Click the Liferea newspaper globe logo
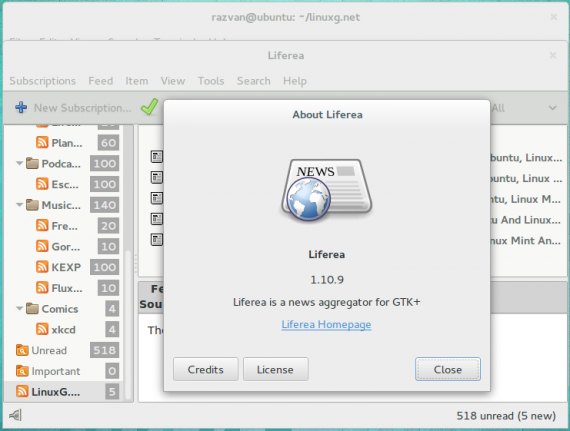Viewport: 570px width, 431px height. [326, 190]
